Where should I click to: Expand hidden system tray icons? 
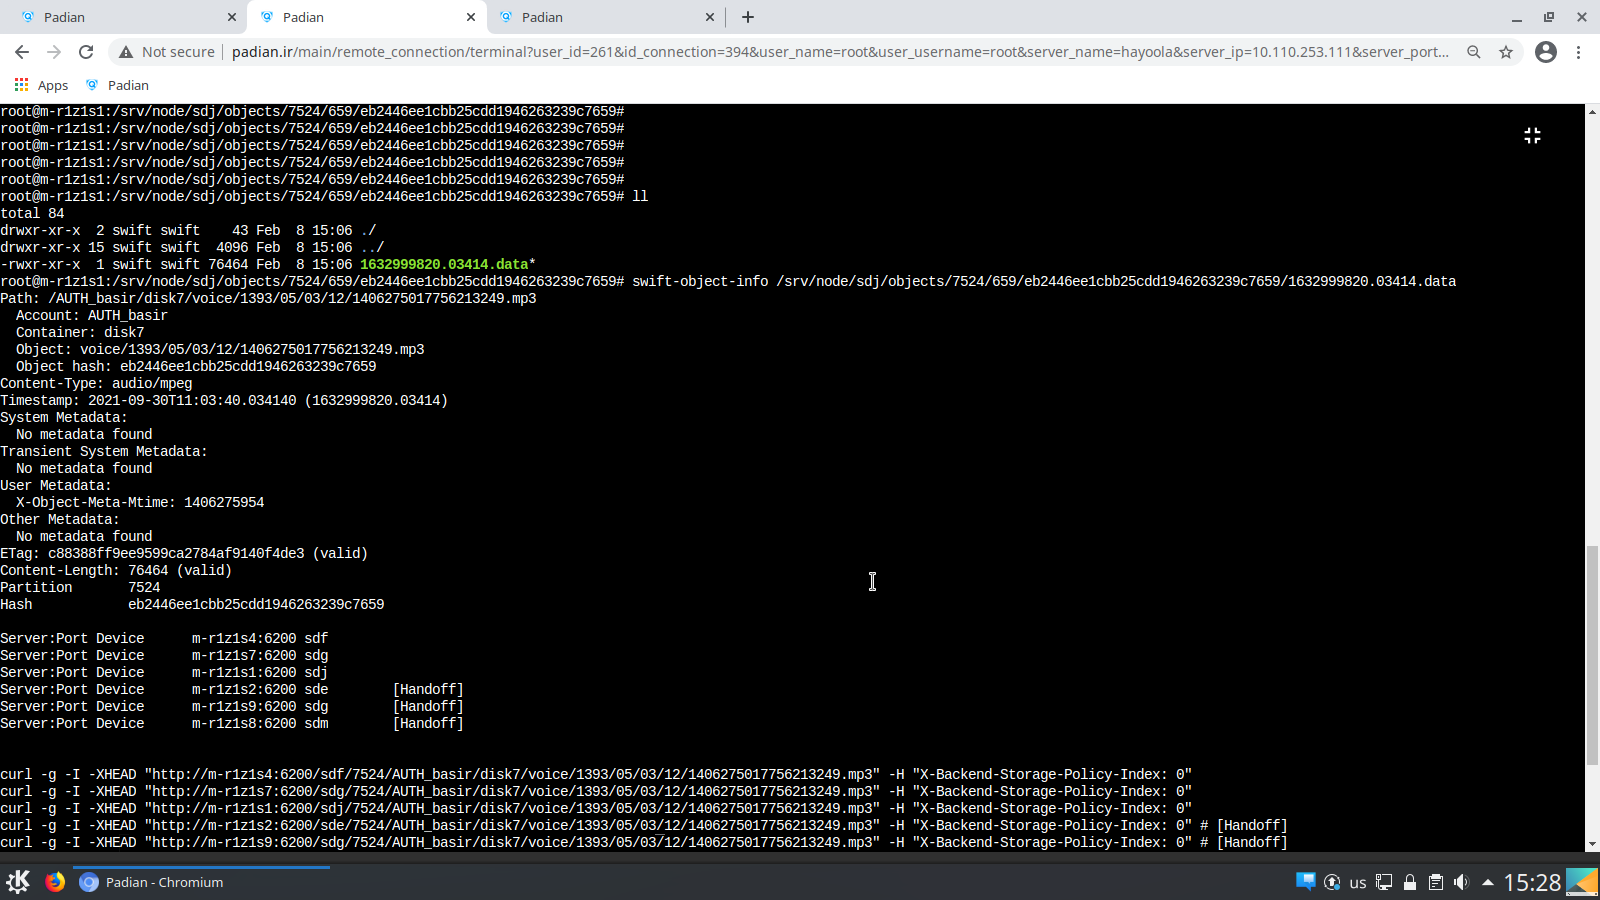pos(1488,882)
